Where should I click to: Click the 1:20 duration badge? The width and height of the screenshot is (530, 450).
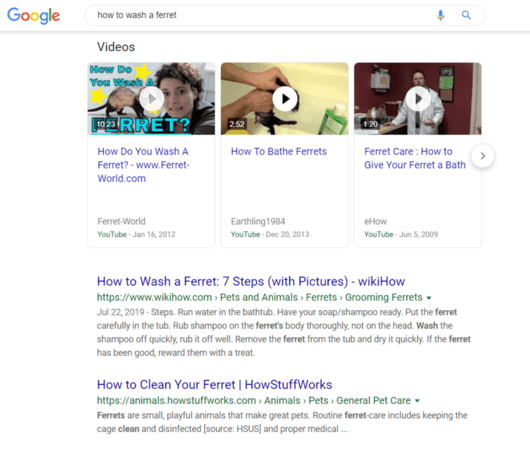(x=370, y=124)
